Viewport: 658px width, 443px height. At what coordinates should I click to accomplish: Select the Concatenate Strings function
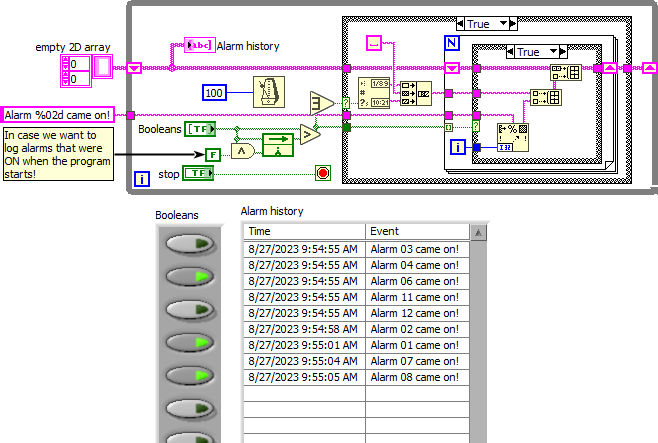tap(415, 93)
